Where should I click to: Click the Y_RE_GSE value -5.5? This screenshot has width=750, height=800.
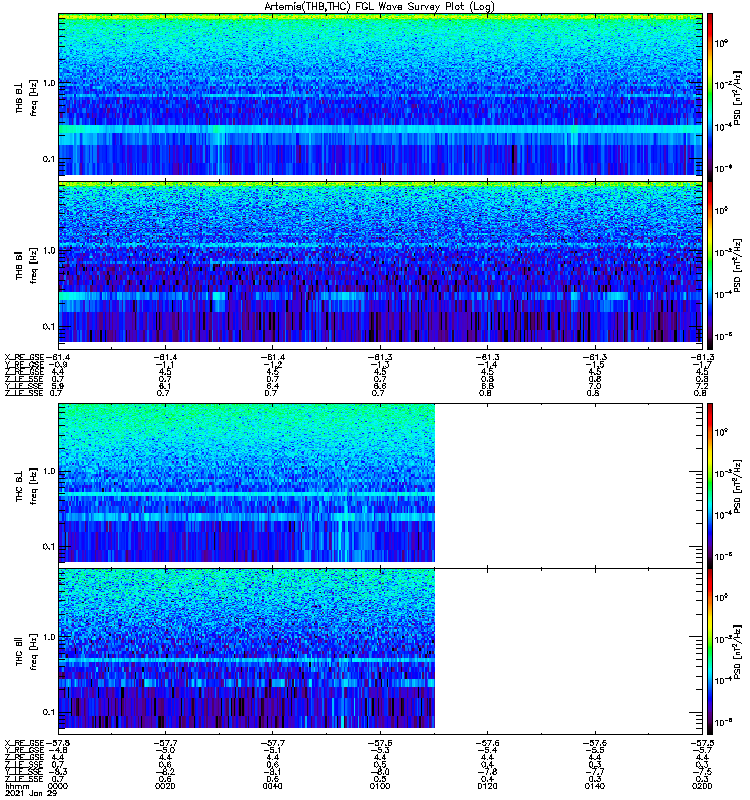pyautogui.click(x=594, y=751)
